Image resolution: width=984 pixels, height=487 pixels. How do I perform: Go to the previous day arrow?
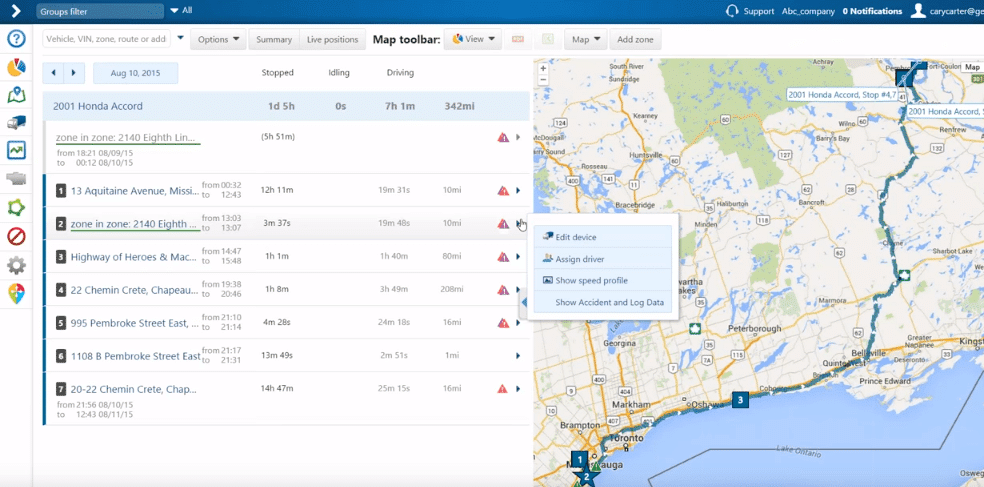click(x=53, y=73)
